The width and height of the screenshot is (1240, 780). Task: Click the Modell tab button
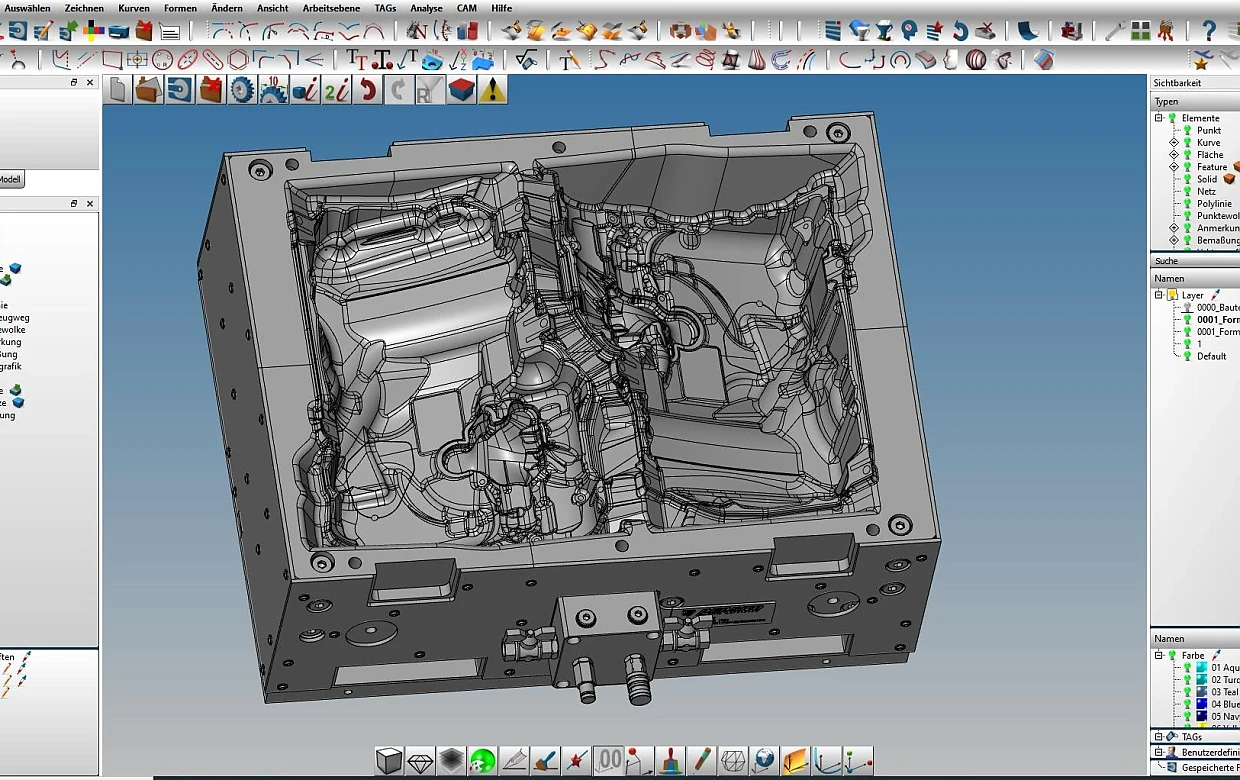[x=10, y=180]
